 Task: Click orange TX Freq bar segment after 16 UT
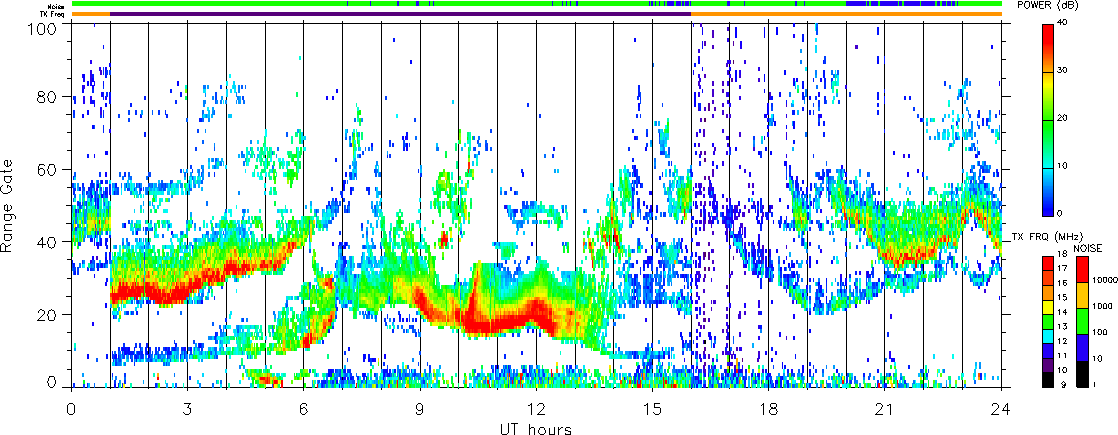(846, 14)
